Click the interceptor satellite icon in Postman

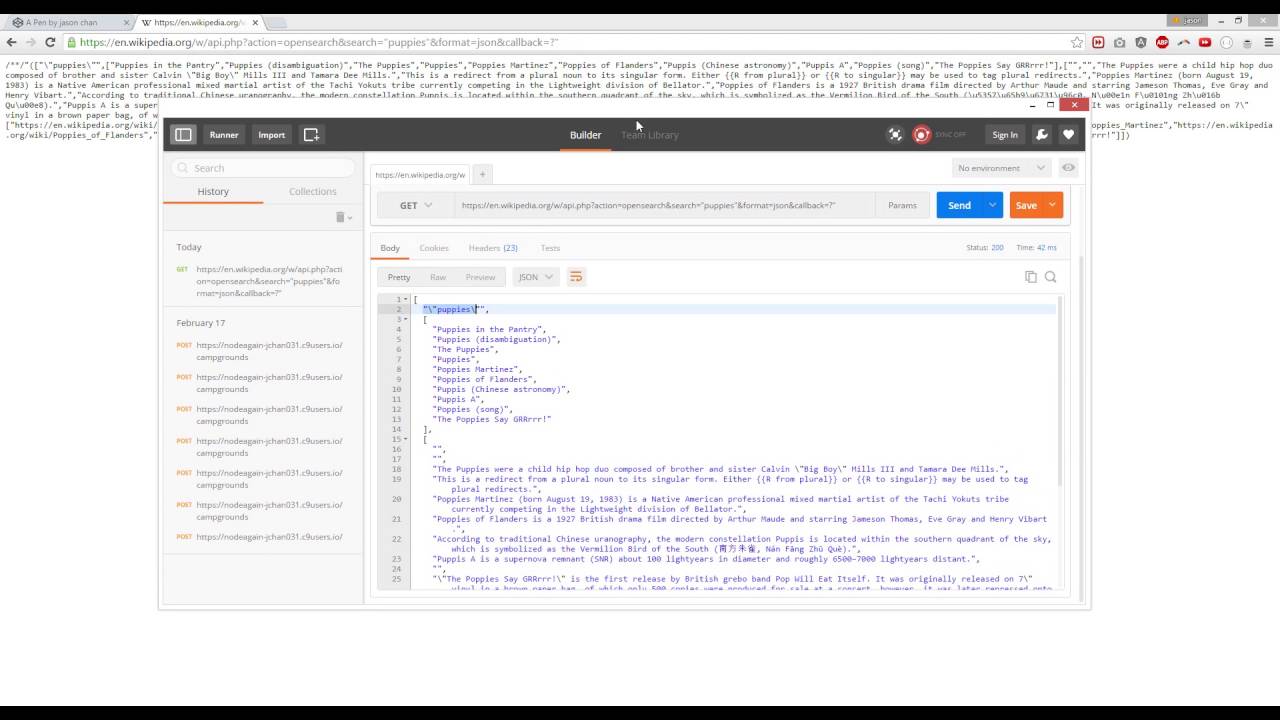coord(895,135)
